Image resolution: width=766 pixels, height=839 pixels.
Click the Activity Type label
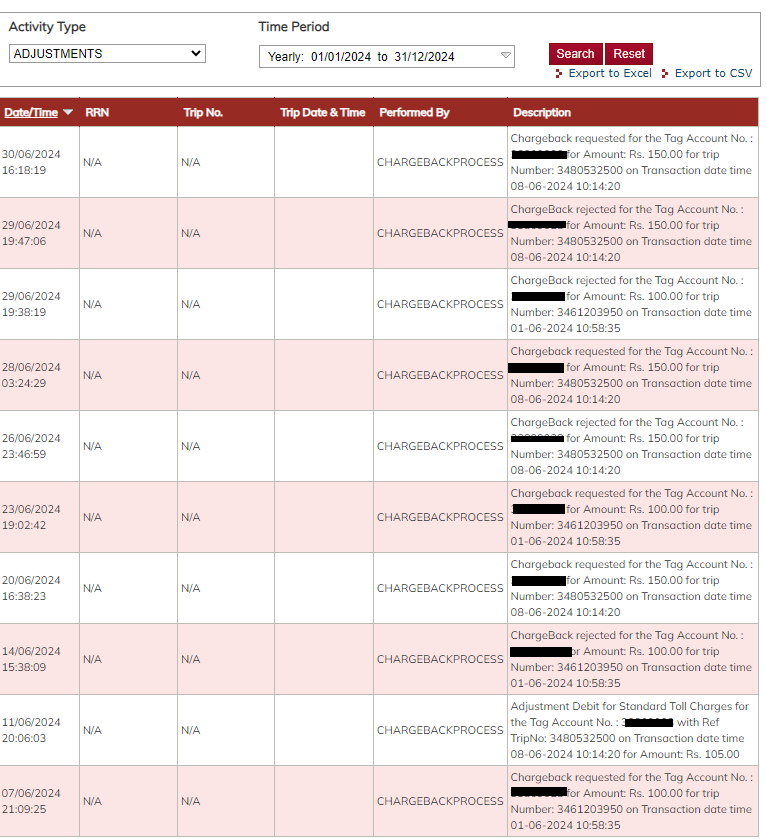pyautogui.click(x=47, y=27)
